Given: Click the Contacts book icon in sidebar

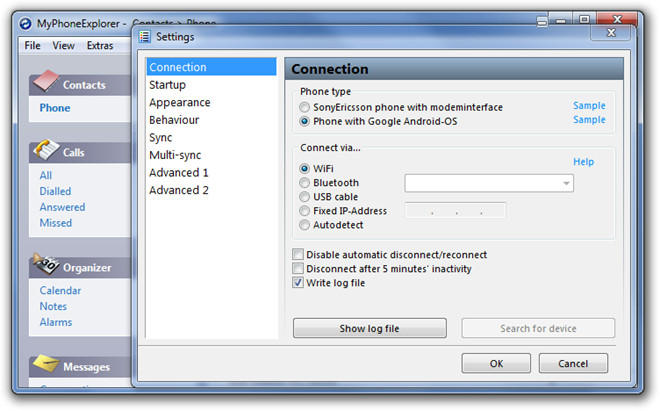Looking at the screenshot, I should point(46,81).
